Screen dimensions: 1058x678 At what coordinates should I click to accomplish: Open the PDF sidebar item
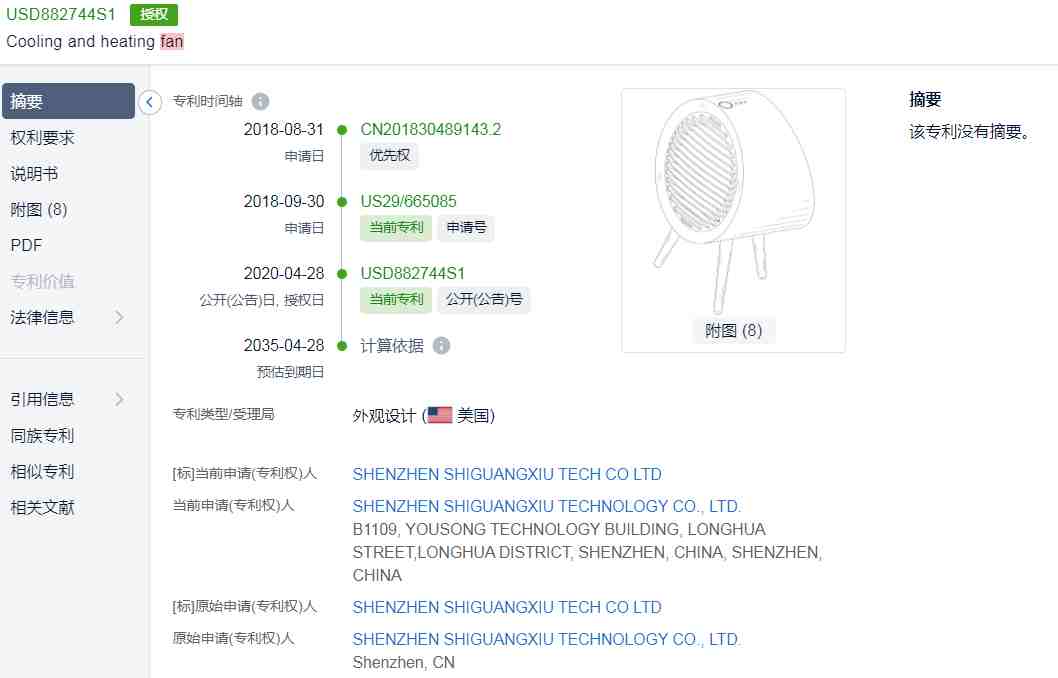(26, 246)
